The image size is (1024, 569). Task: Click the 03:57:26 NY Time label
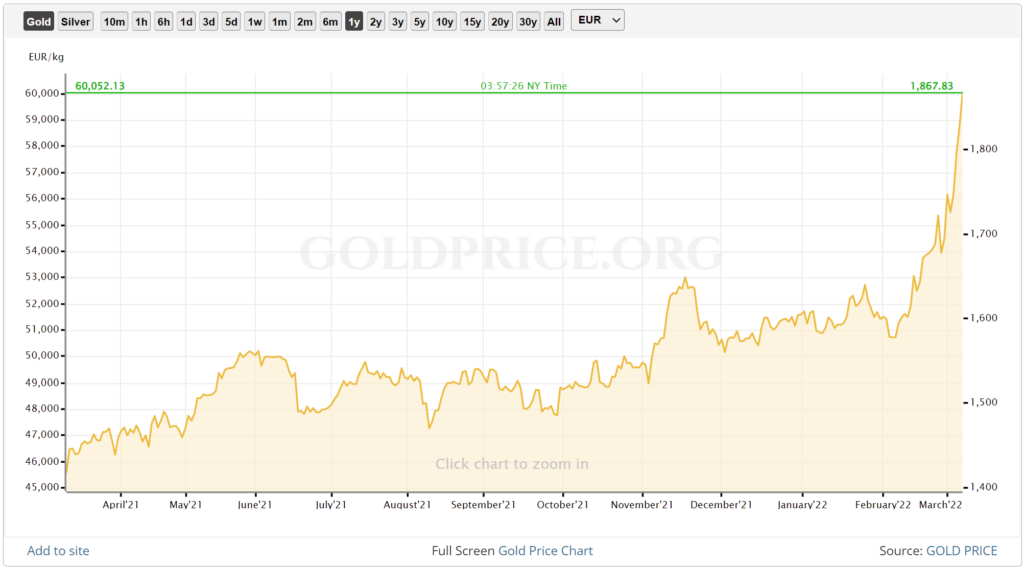(x=524, y=86)
